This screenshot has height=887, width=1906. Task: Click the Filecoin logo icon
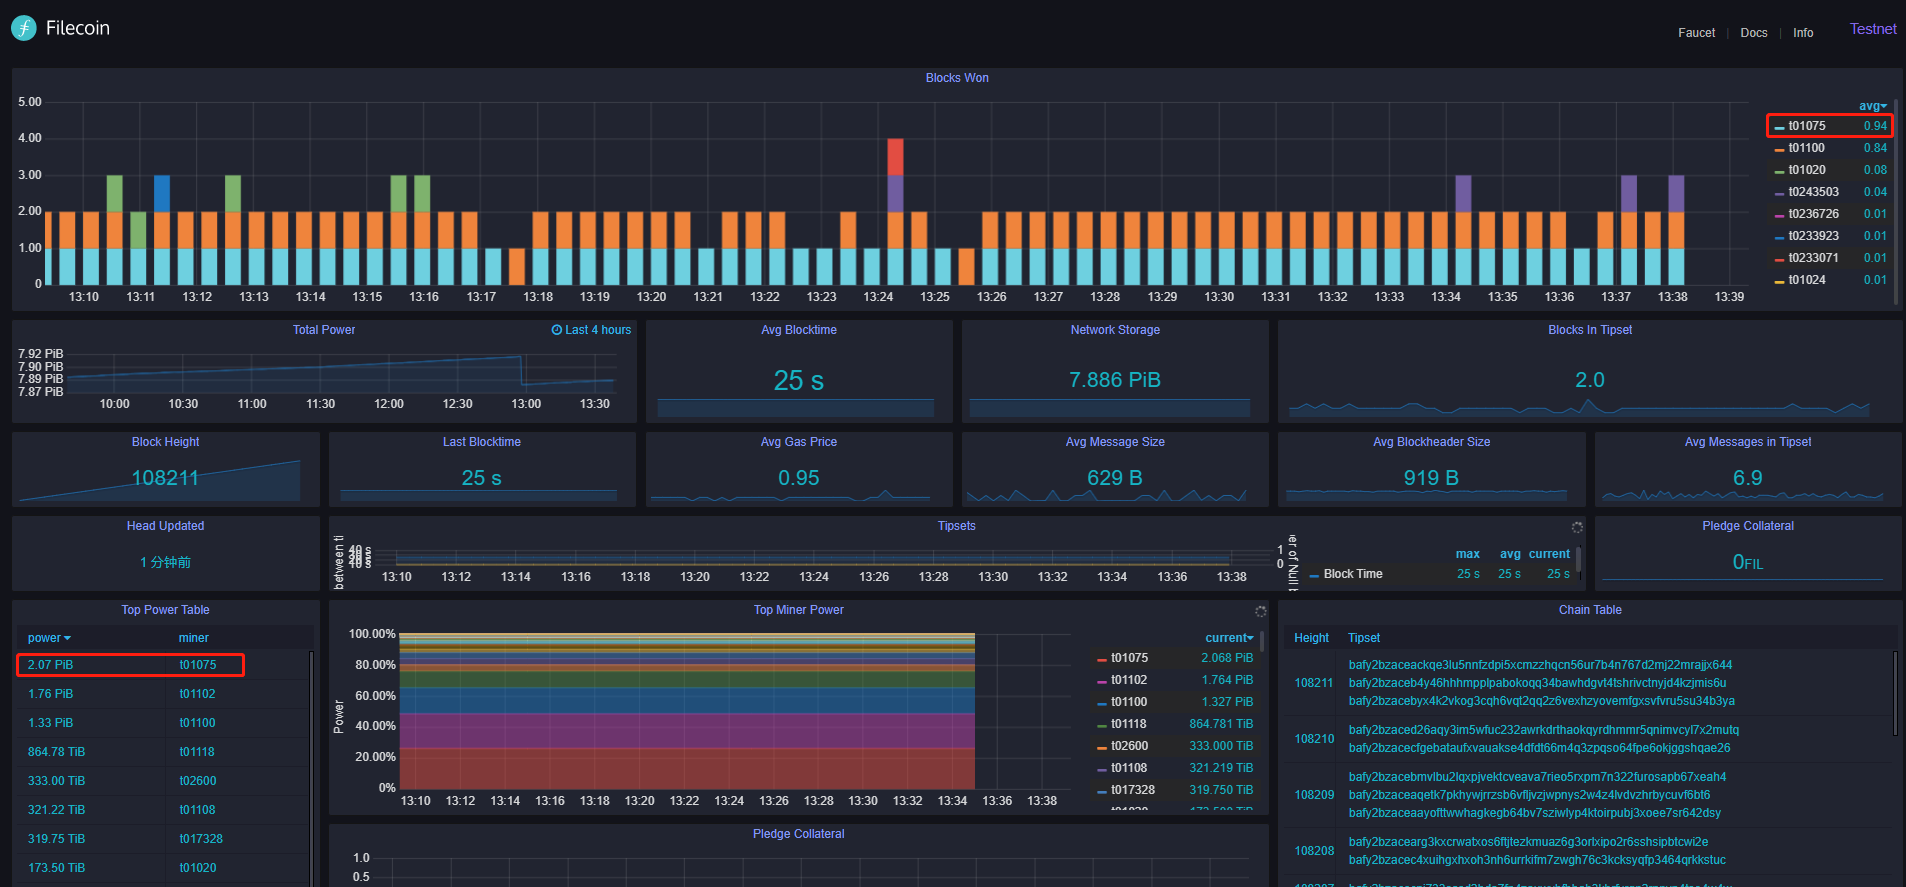tap(24, 28)
